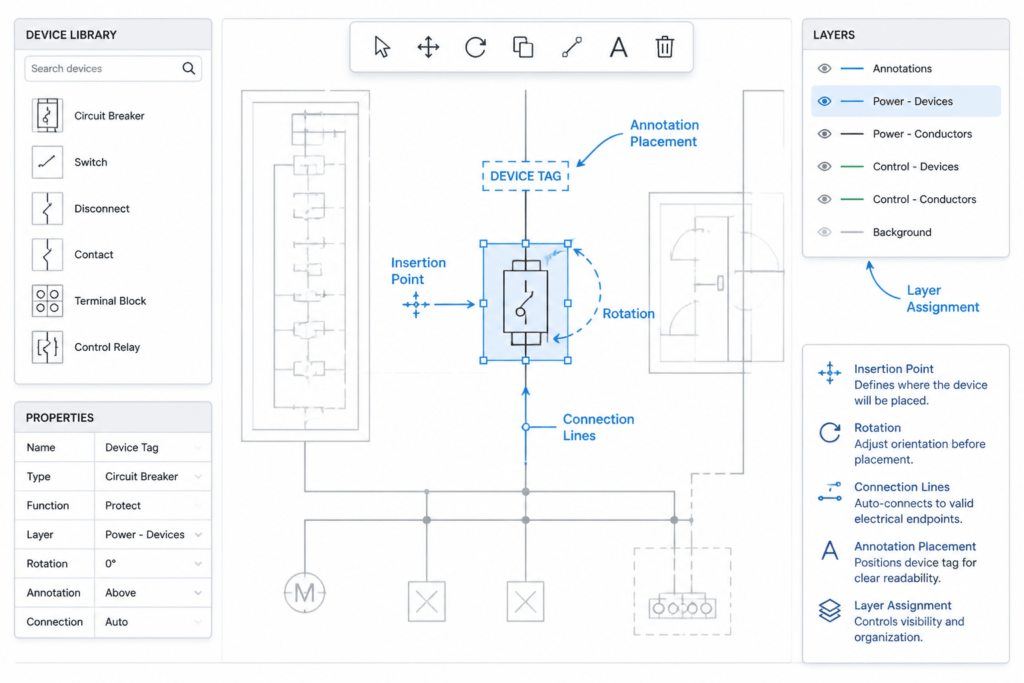This screenshot has width=1024, height=683.
Task: Click the Terminal Block library label
Action: [x=110, y=301]
